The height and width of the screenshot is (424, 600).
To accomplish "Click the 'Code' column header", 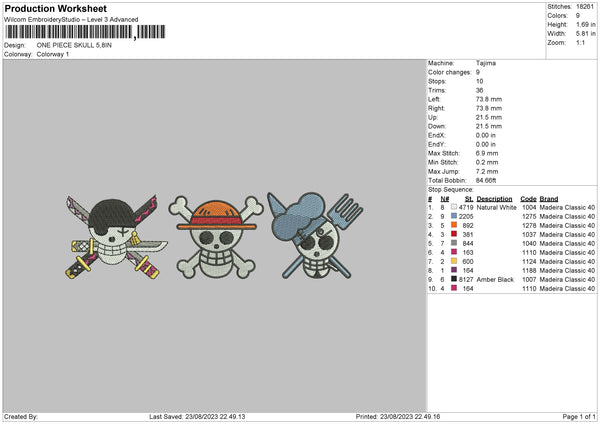I will [528, 199].
